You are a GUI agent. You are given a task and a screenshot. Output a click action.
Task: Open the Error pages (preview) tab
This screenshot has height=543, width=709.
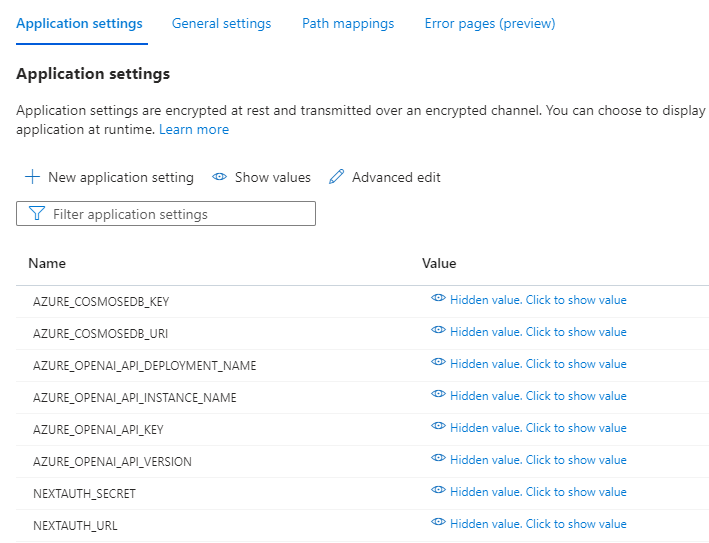(x=490, y=24)
